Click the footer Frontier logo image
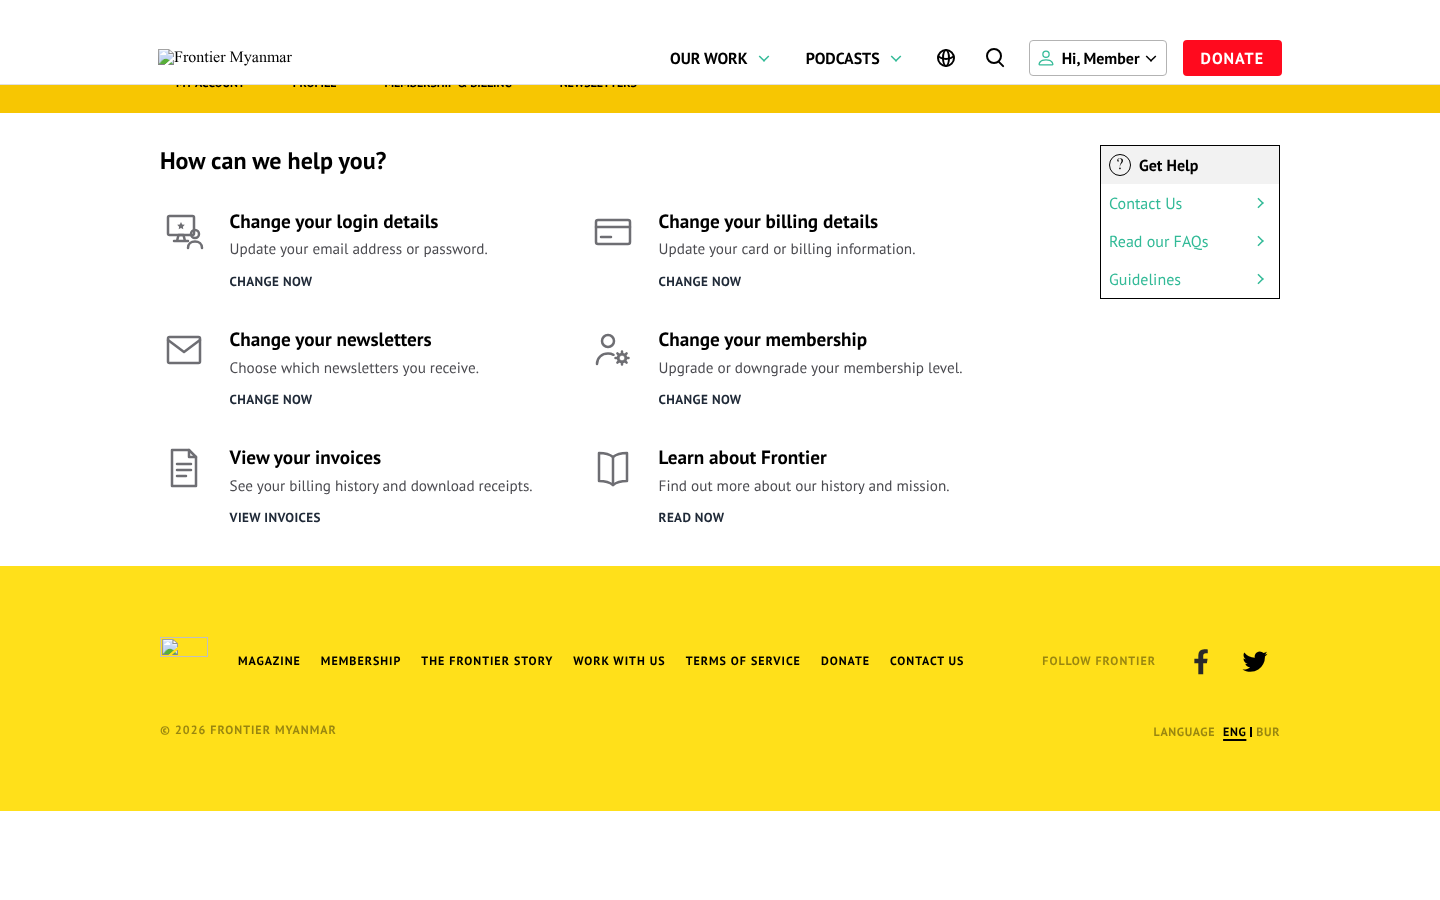1440x900 pixels. pos(184,647)
